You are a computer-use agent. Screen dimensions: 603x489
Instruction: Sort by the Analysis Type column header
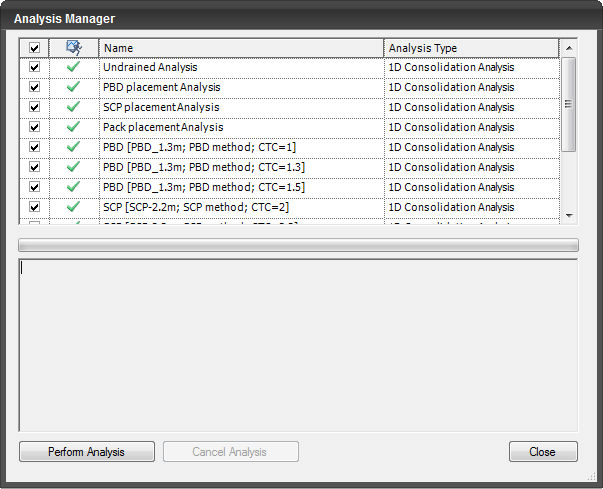tap(471, 48)
